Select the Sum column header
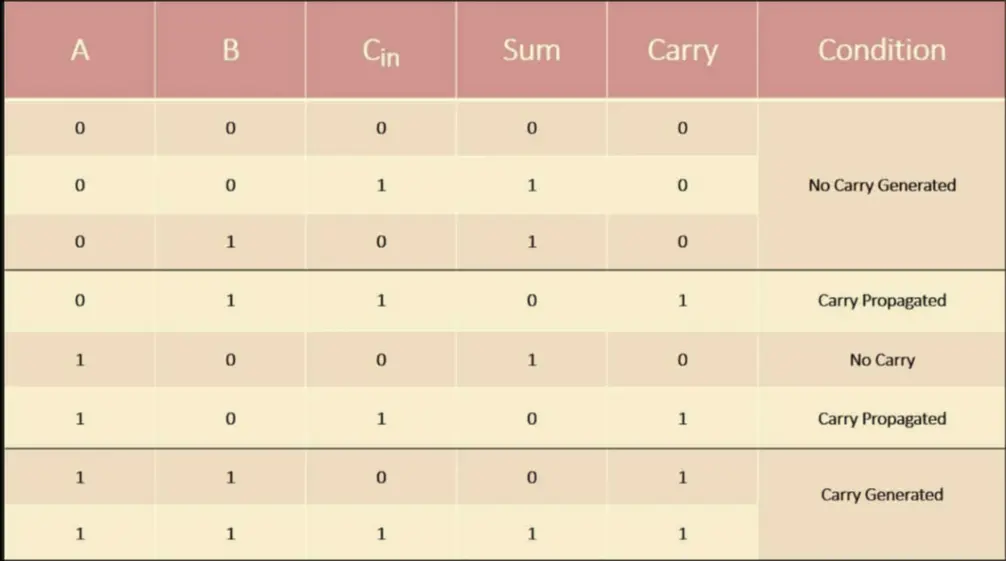 click(531, 51)
